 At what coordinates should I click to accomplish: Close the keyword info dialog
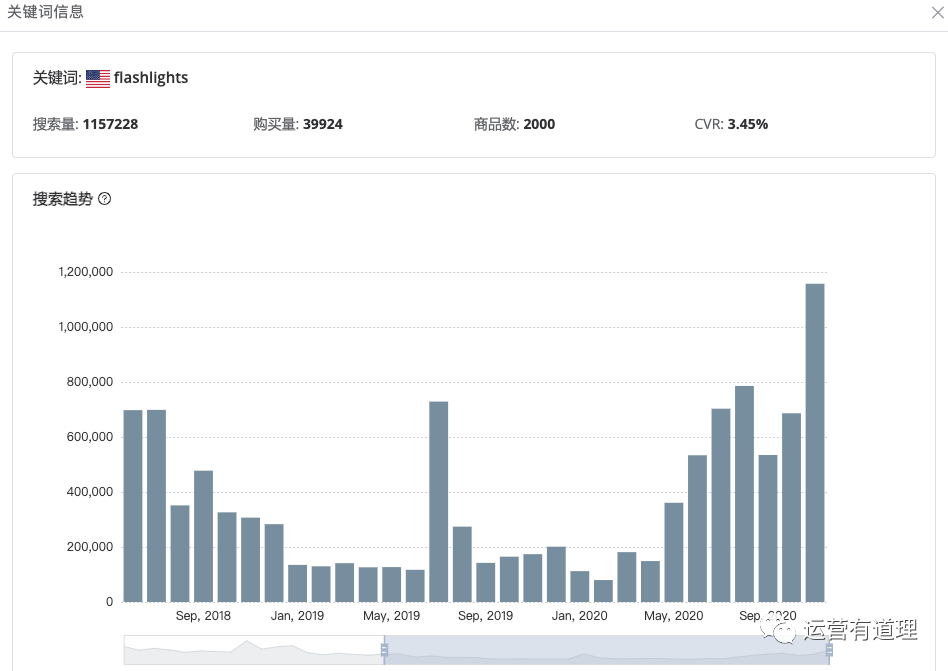(937, 13)
